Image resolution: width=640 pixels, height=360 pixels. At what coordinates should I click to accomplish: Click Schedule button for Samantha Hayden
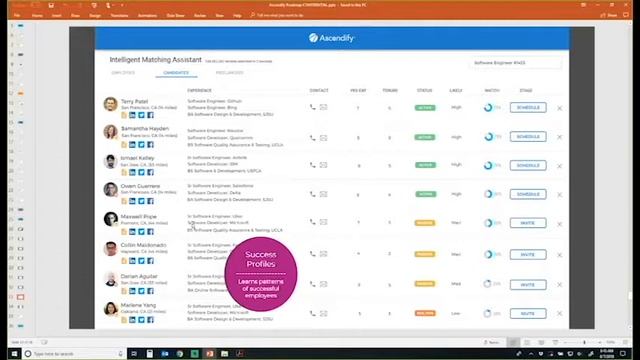click(x=528, y=136)
